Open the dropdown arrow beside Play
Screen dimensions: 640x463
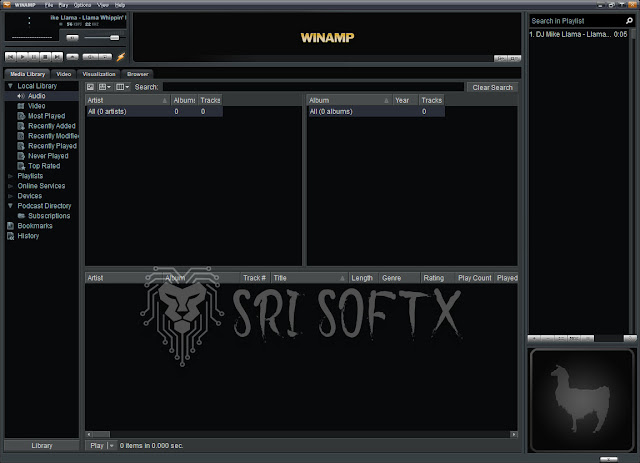coord(112,445)
